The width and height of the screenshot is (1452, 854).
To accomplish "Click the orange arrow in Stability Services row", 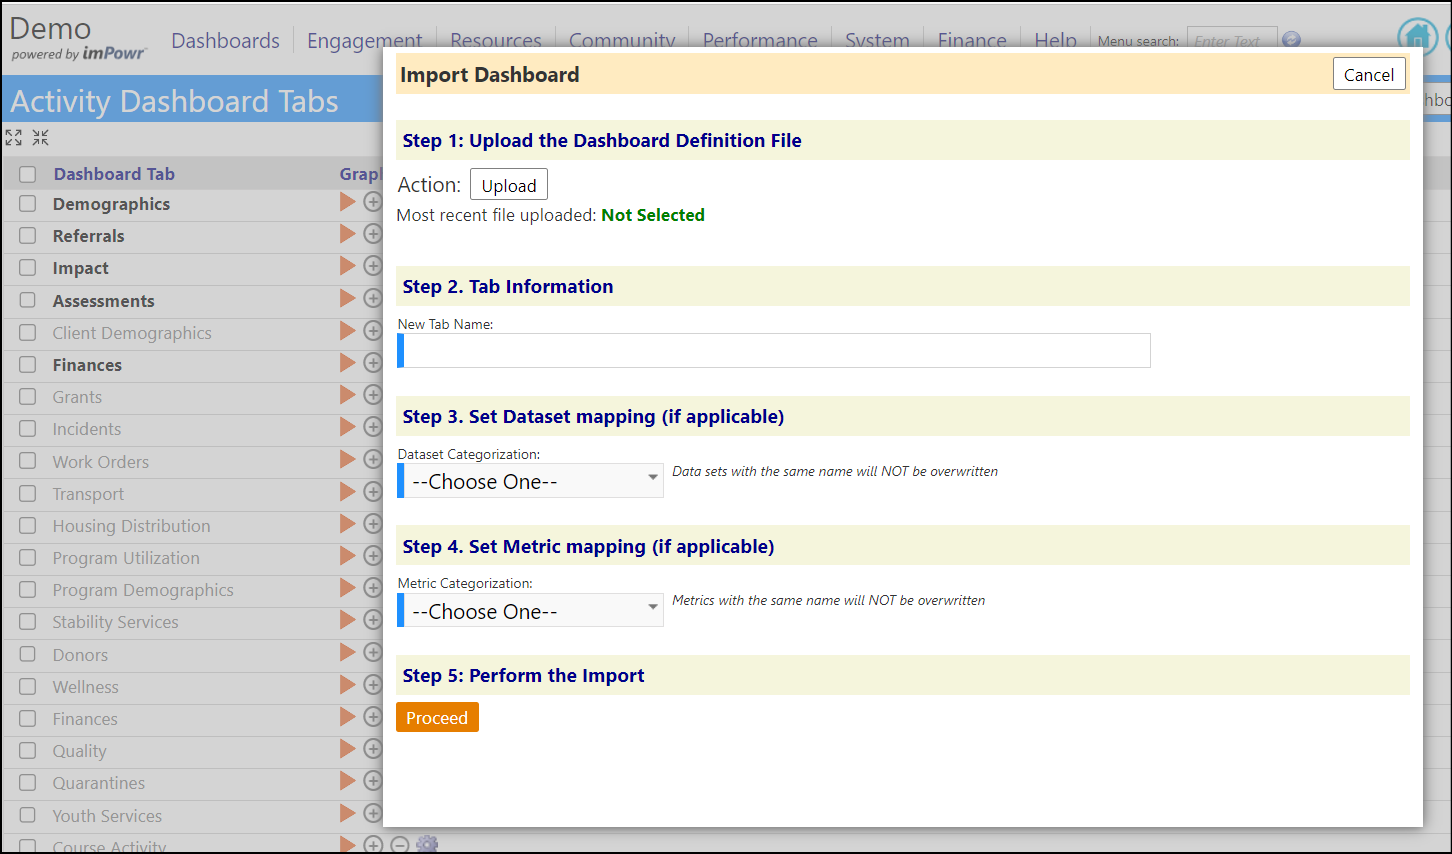I will click(347, 620).
